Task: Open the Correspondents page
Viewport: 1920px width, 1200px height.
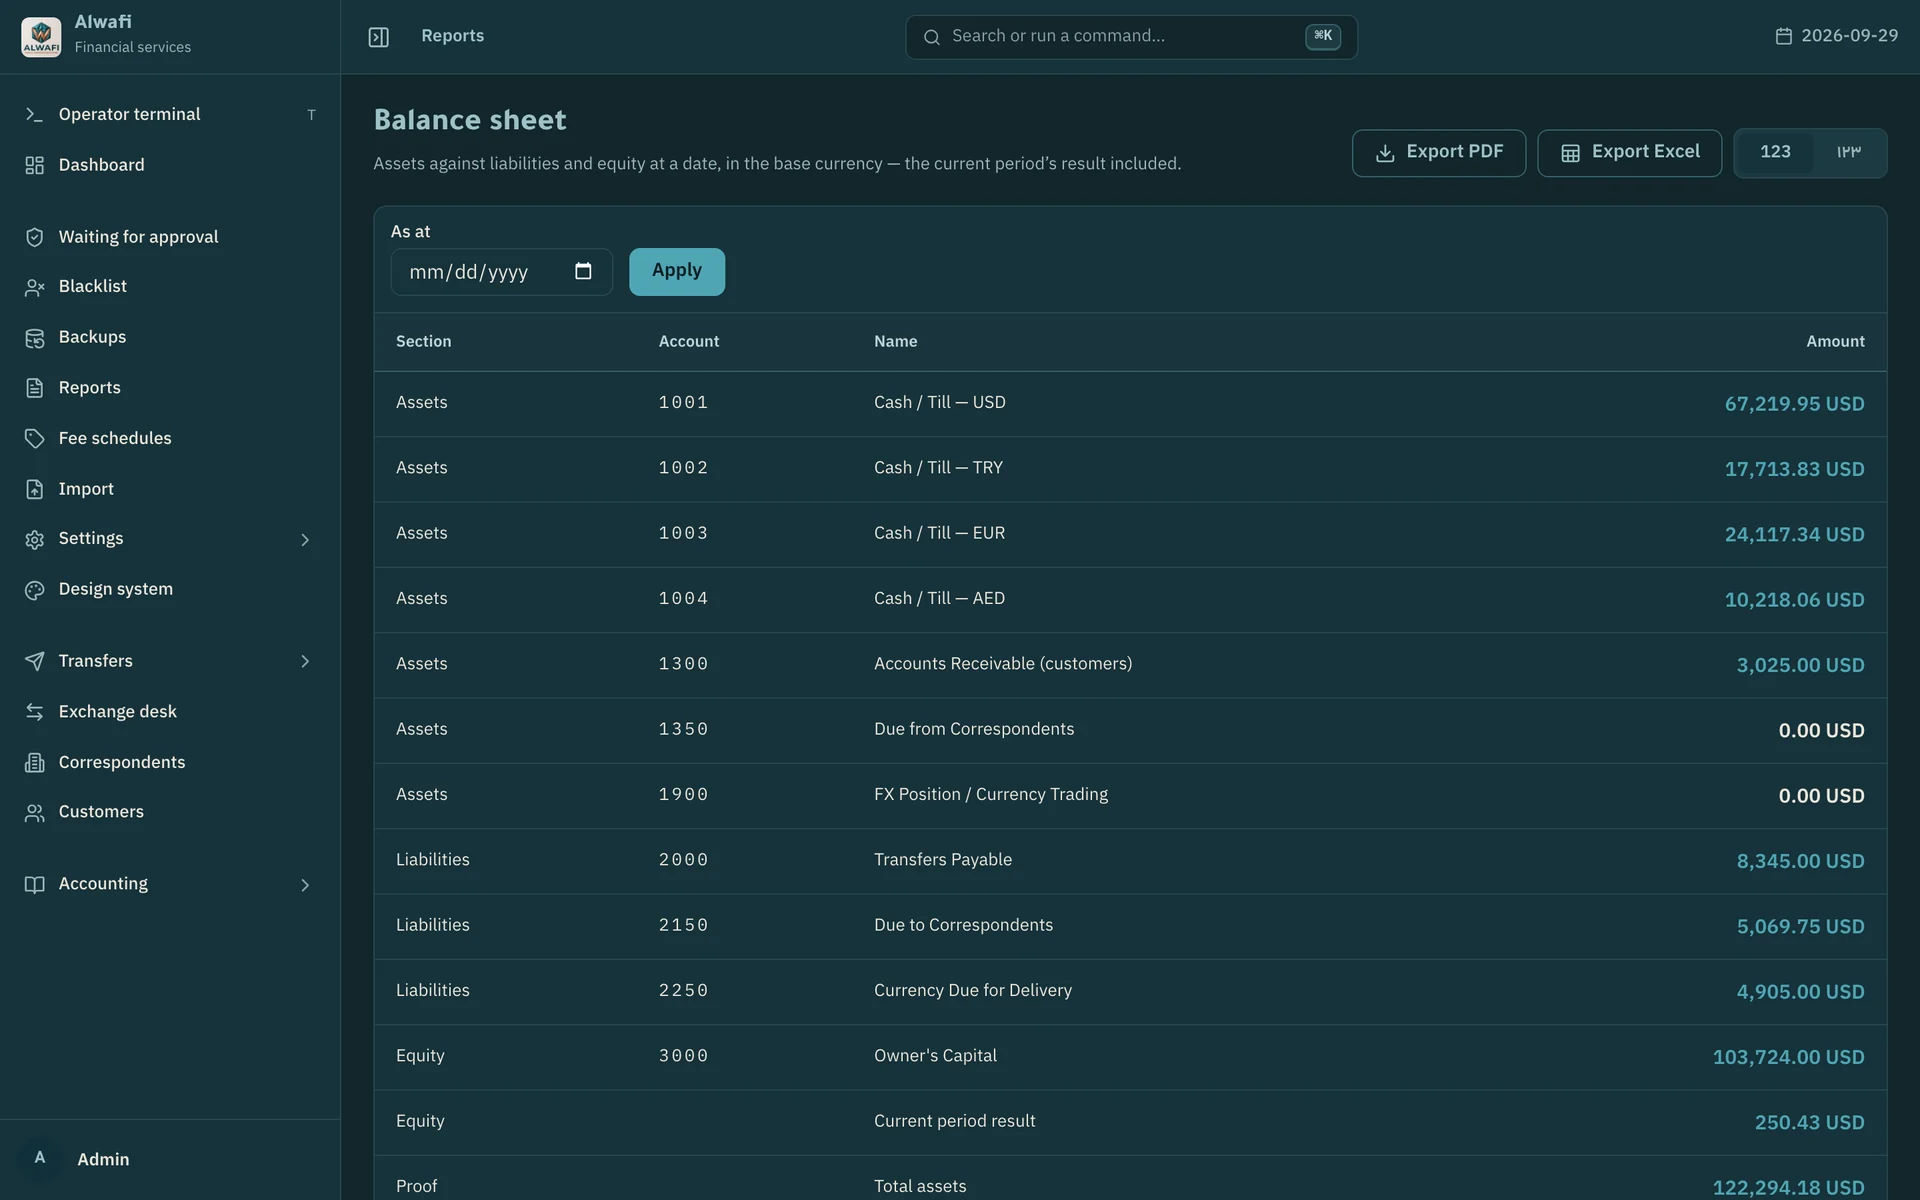Action: click(x=170, y=763)
